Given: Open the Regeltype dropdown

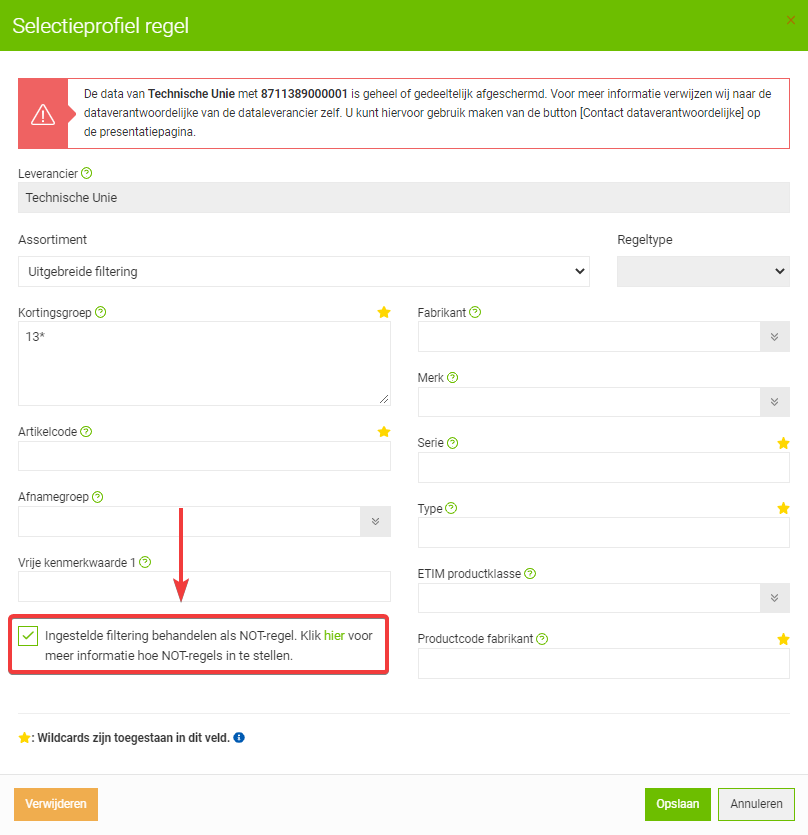Looking at the screenshot, I should [x=702, y=271].
